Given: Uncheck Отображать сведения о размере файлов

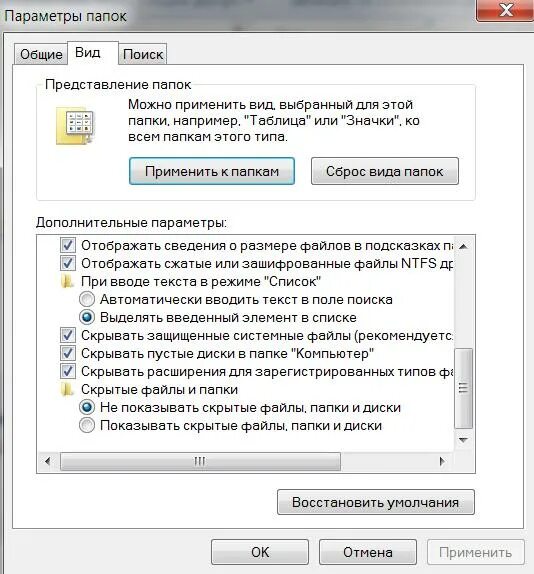Looking at the screenshot, I should pos(68,245).
